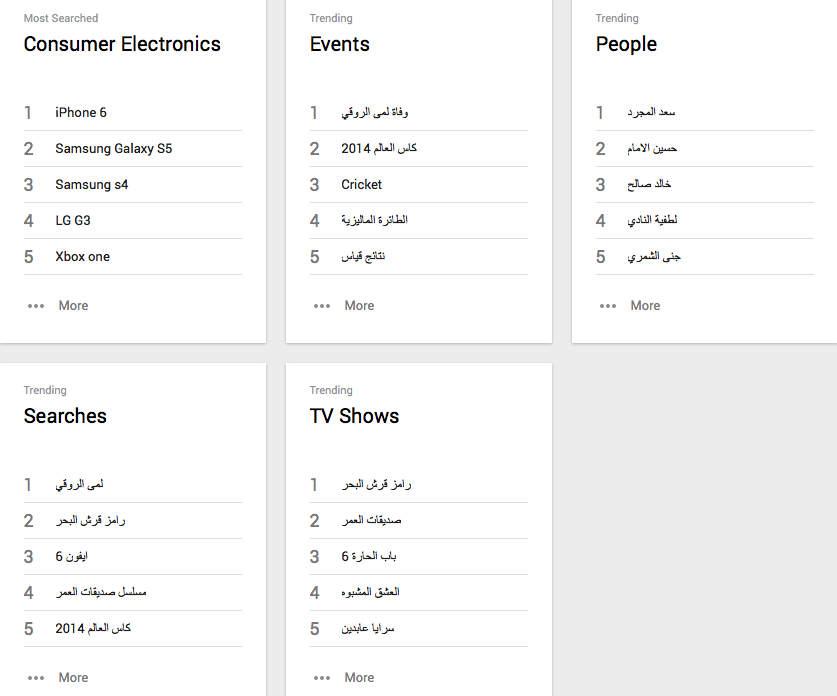Image resolution: width=837 pixels, height=696 pixels.
Task: Select the People card heading
Action: [626, 44]
